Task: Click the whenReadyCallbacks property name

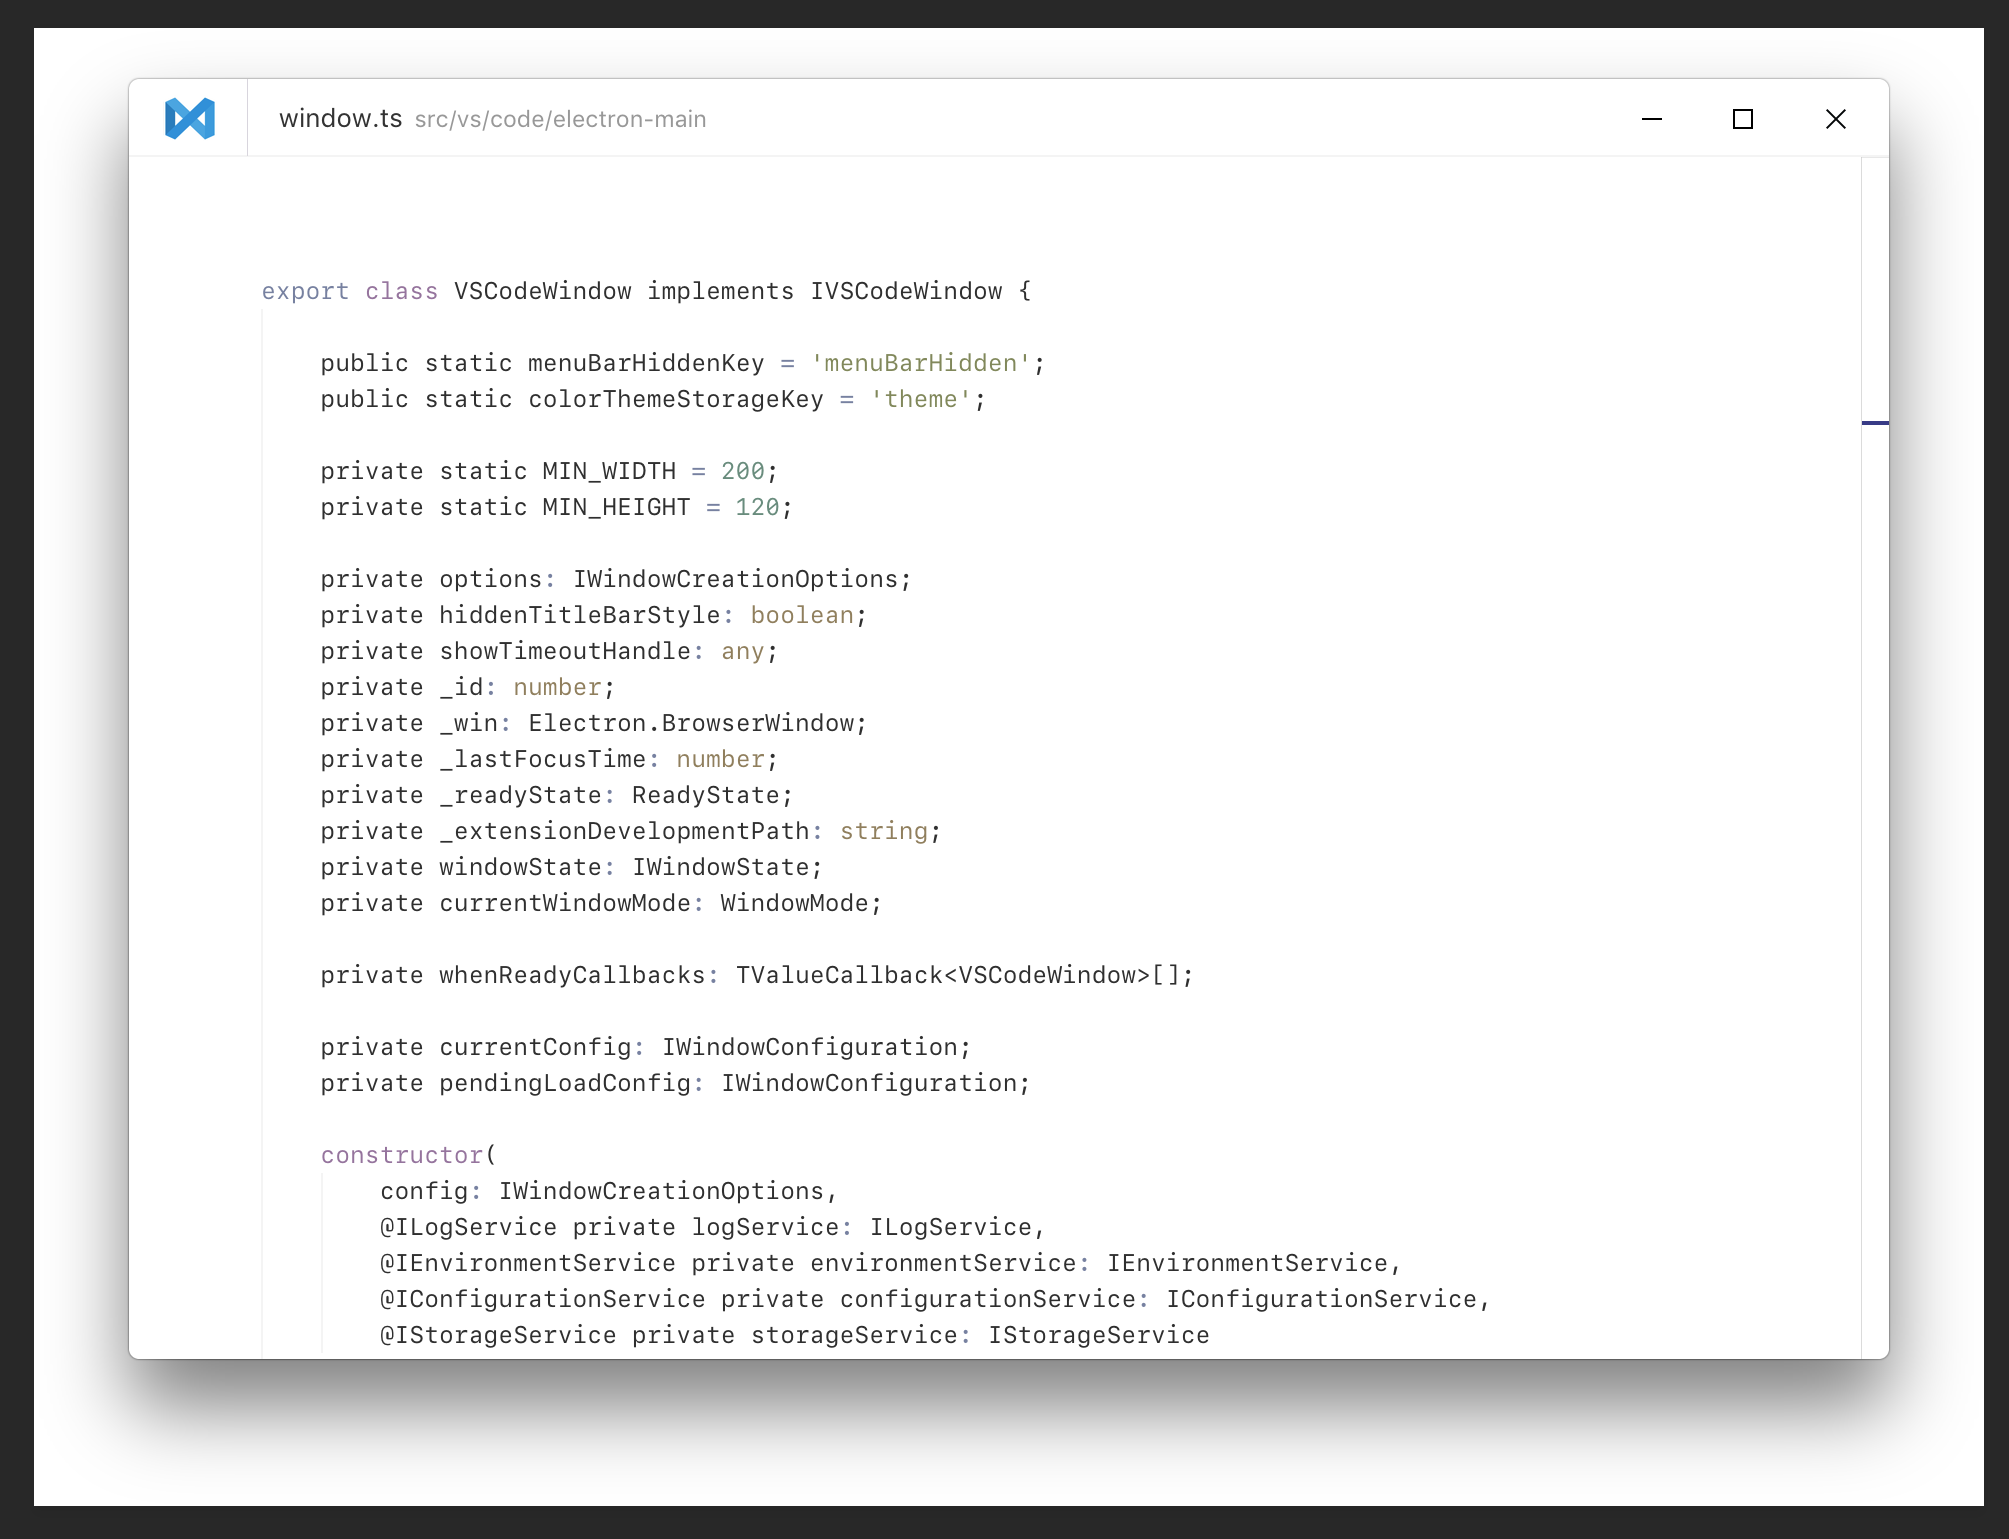Action: [x=572, y=975]
